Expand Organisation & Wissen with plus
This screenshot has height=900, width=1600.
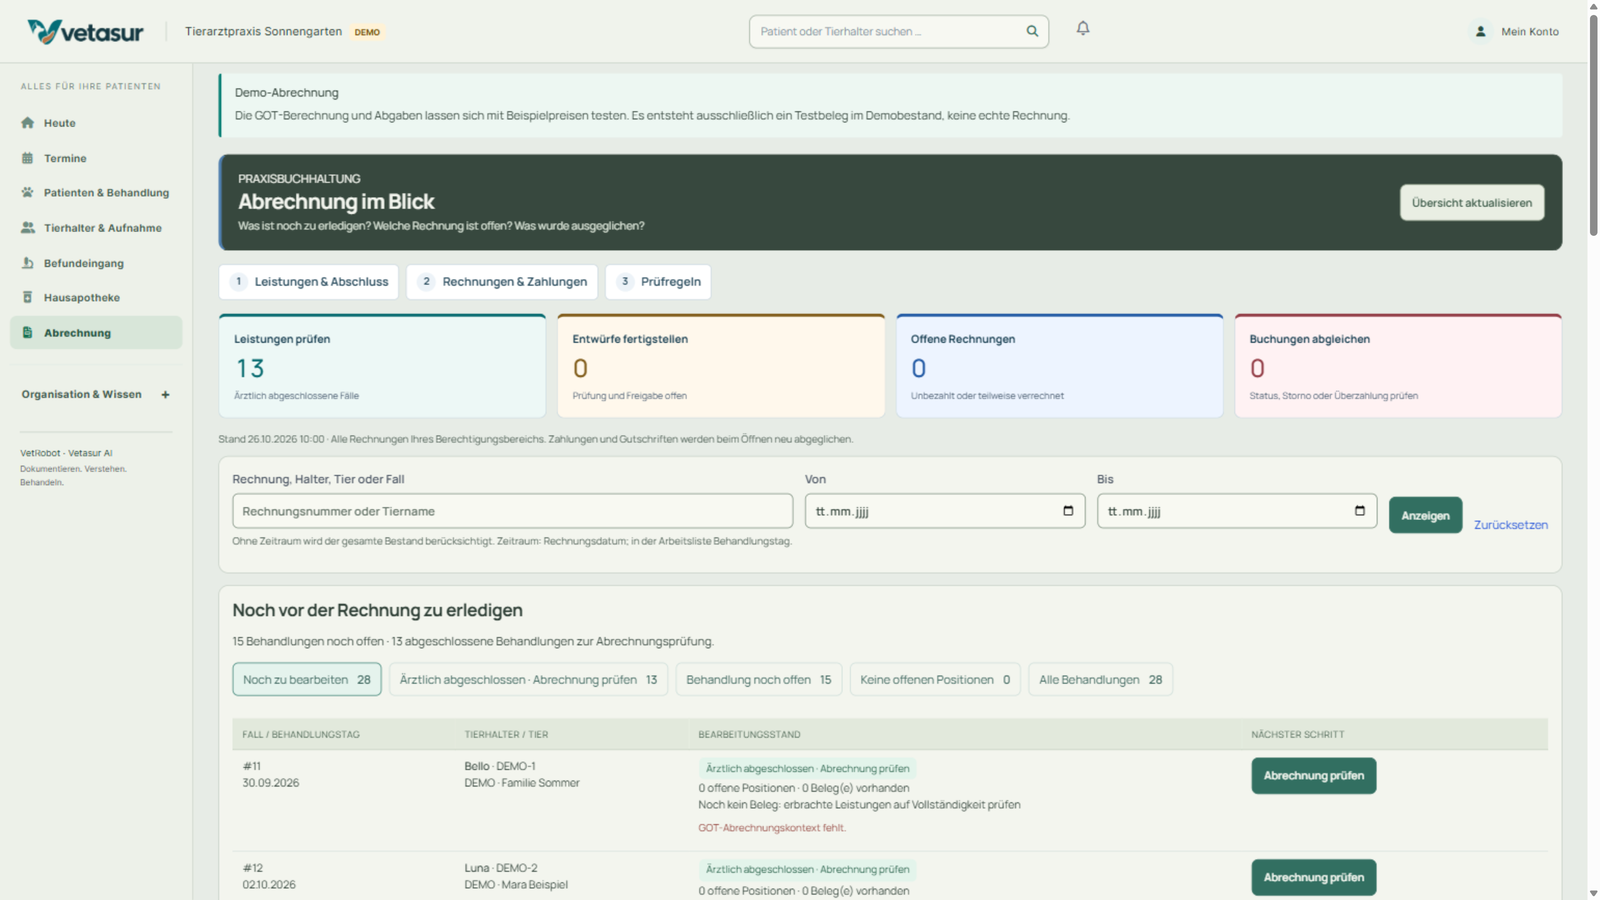click(x=166, y=395)
